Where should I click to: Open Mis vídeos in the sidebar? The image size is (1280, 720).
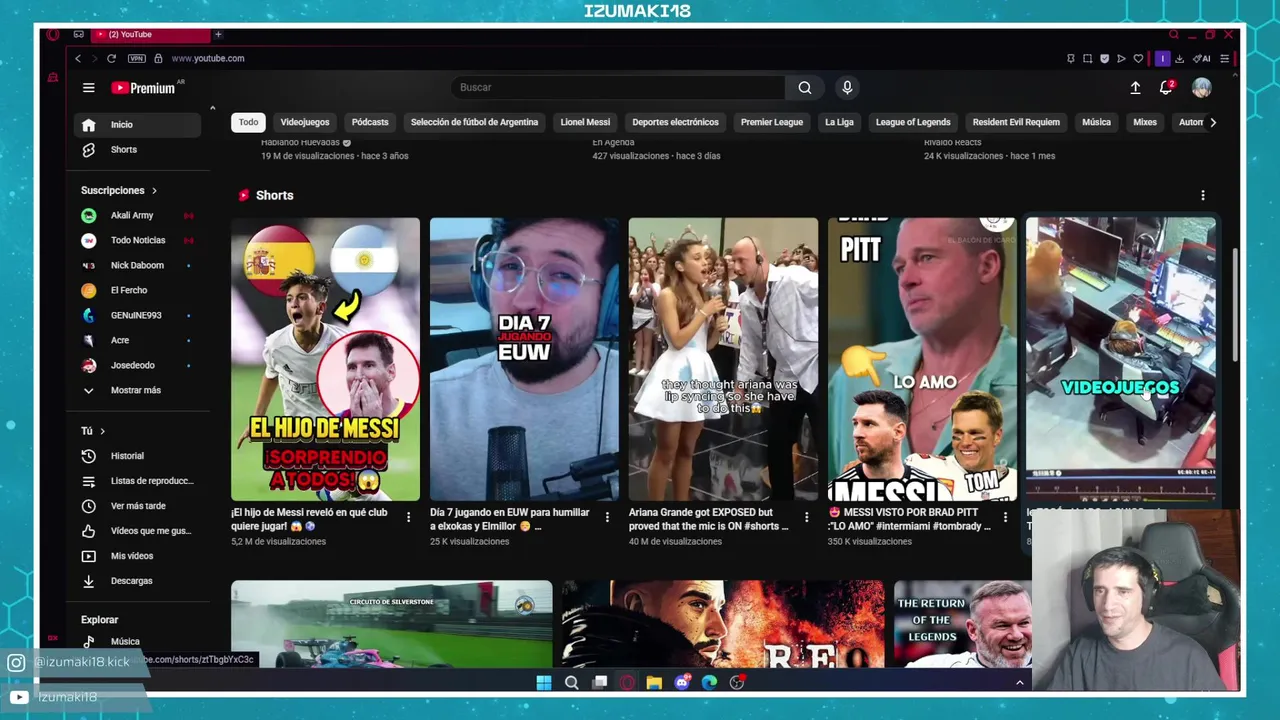point(137,556)
